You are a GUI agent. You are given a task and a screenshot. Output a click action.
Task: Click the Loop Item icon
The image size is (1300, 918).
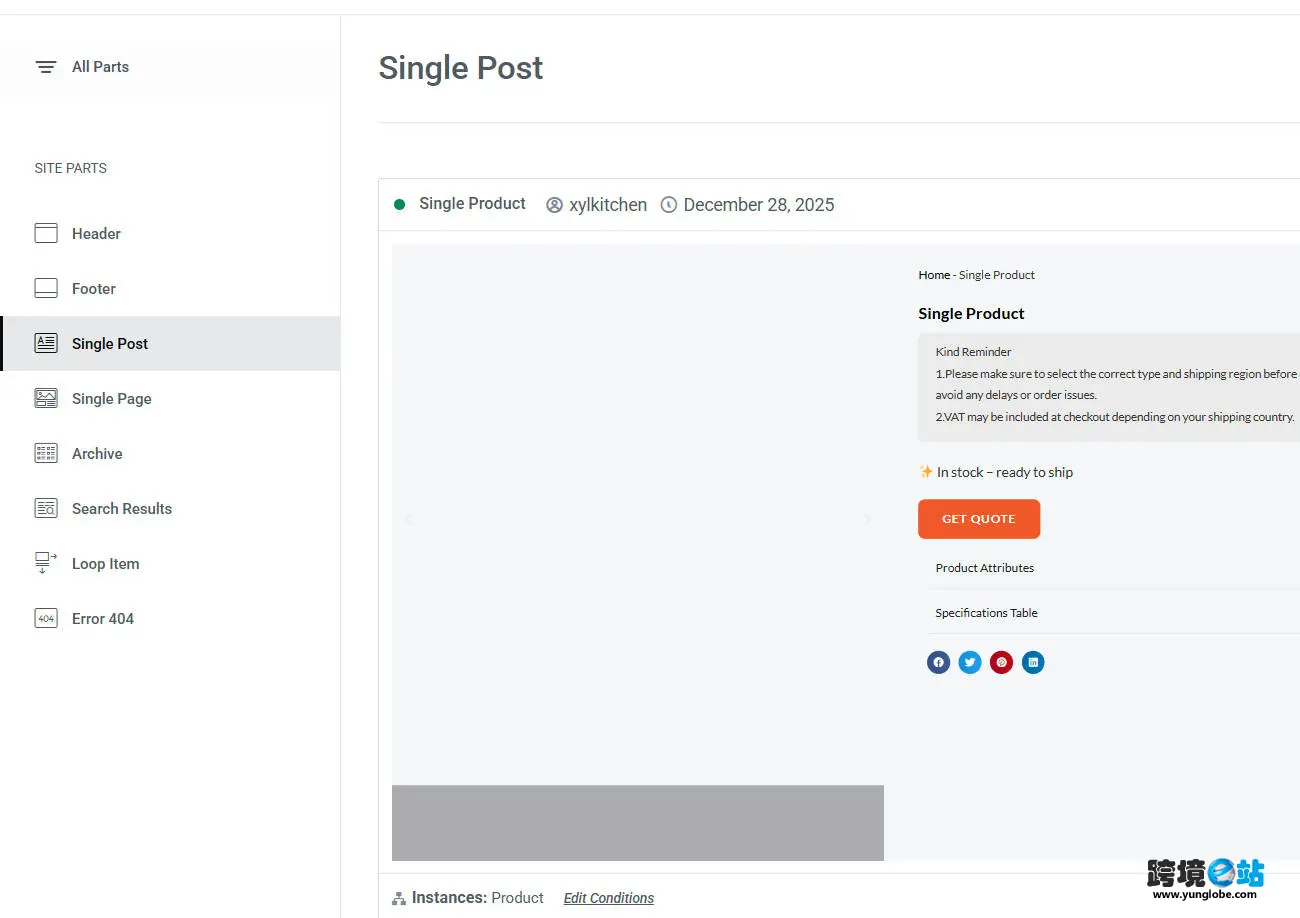(46, 563)
